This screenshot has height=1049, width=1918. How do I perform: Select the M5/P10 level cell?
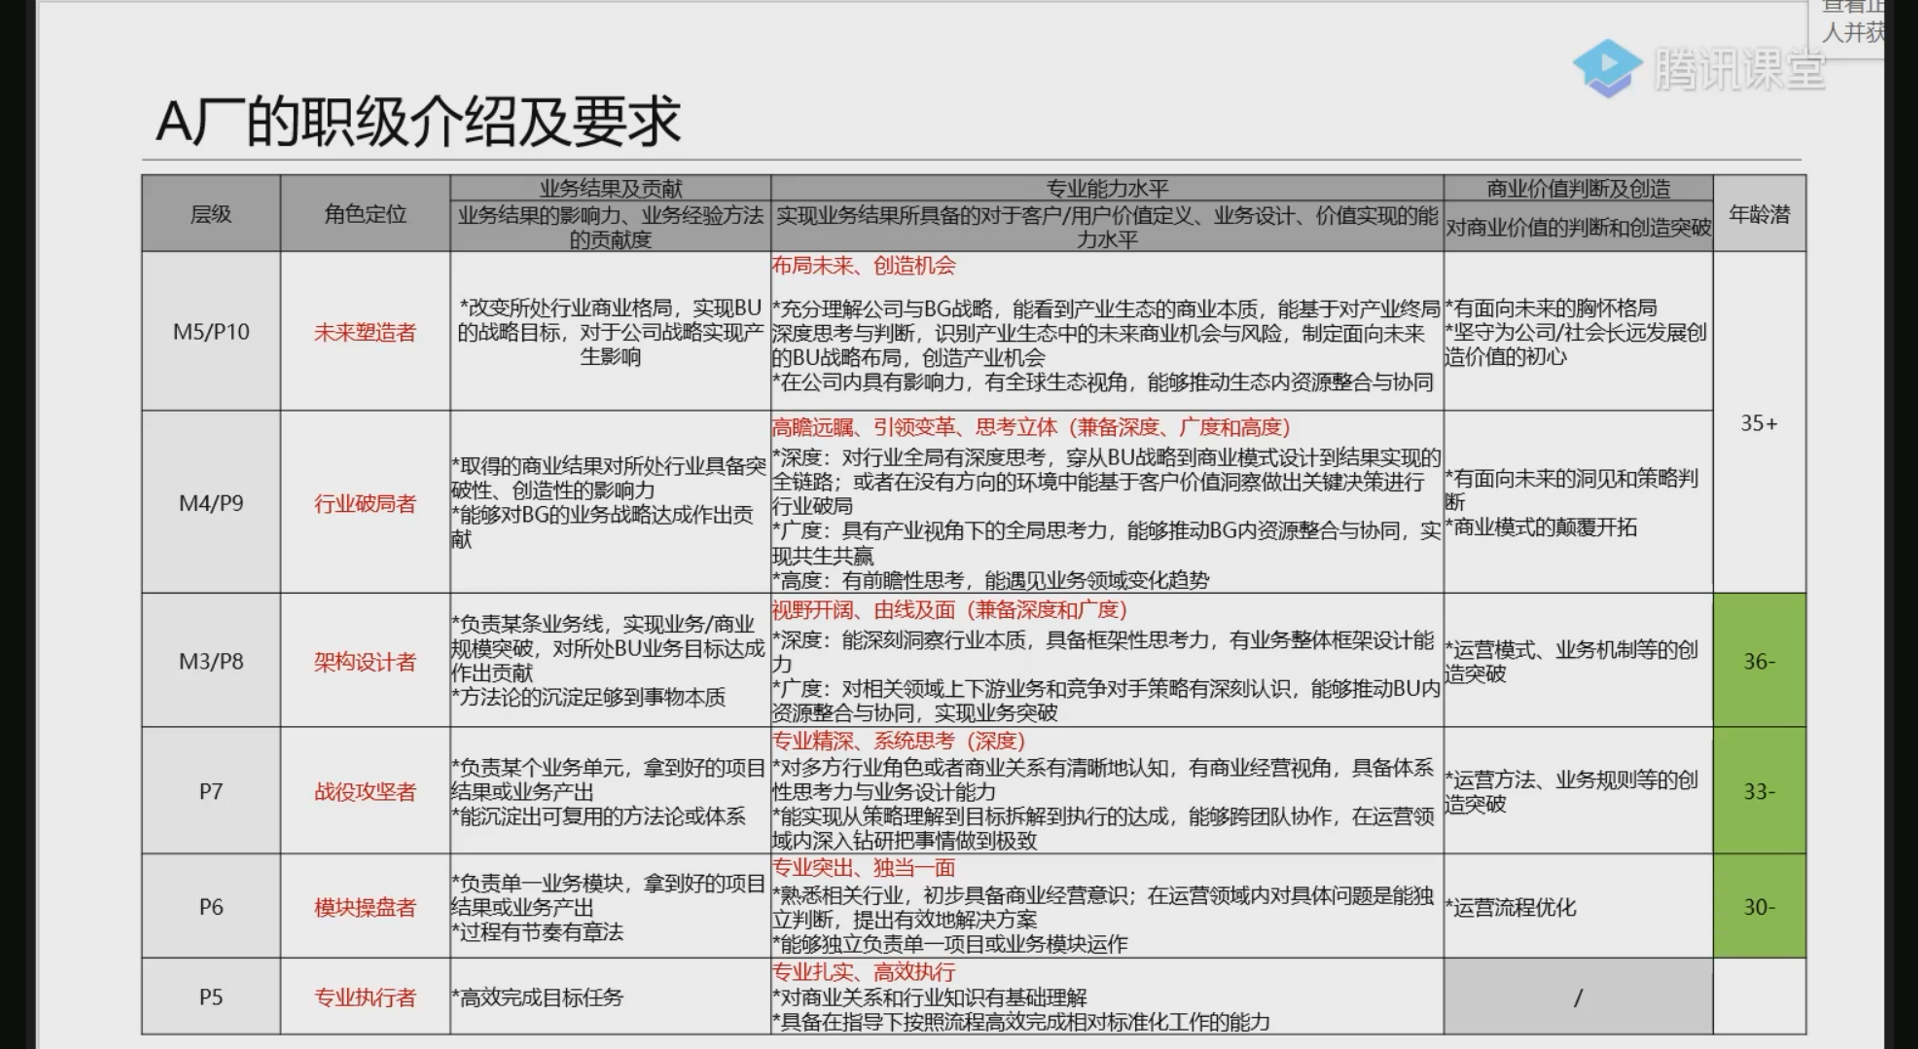click(211, 332)
